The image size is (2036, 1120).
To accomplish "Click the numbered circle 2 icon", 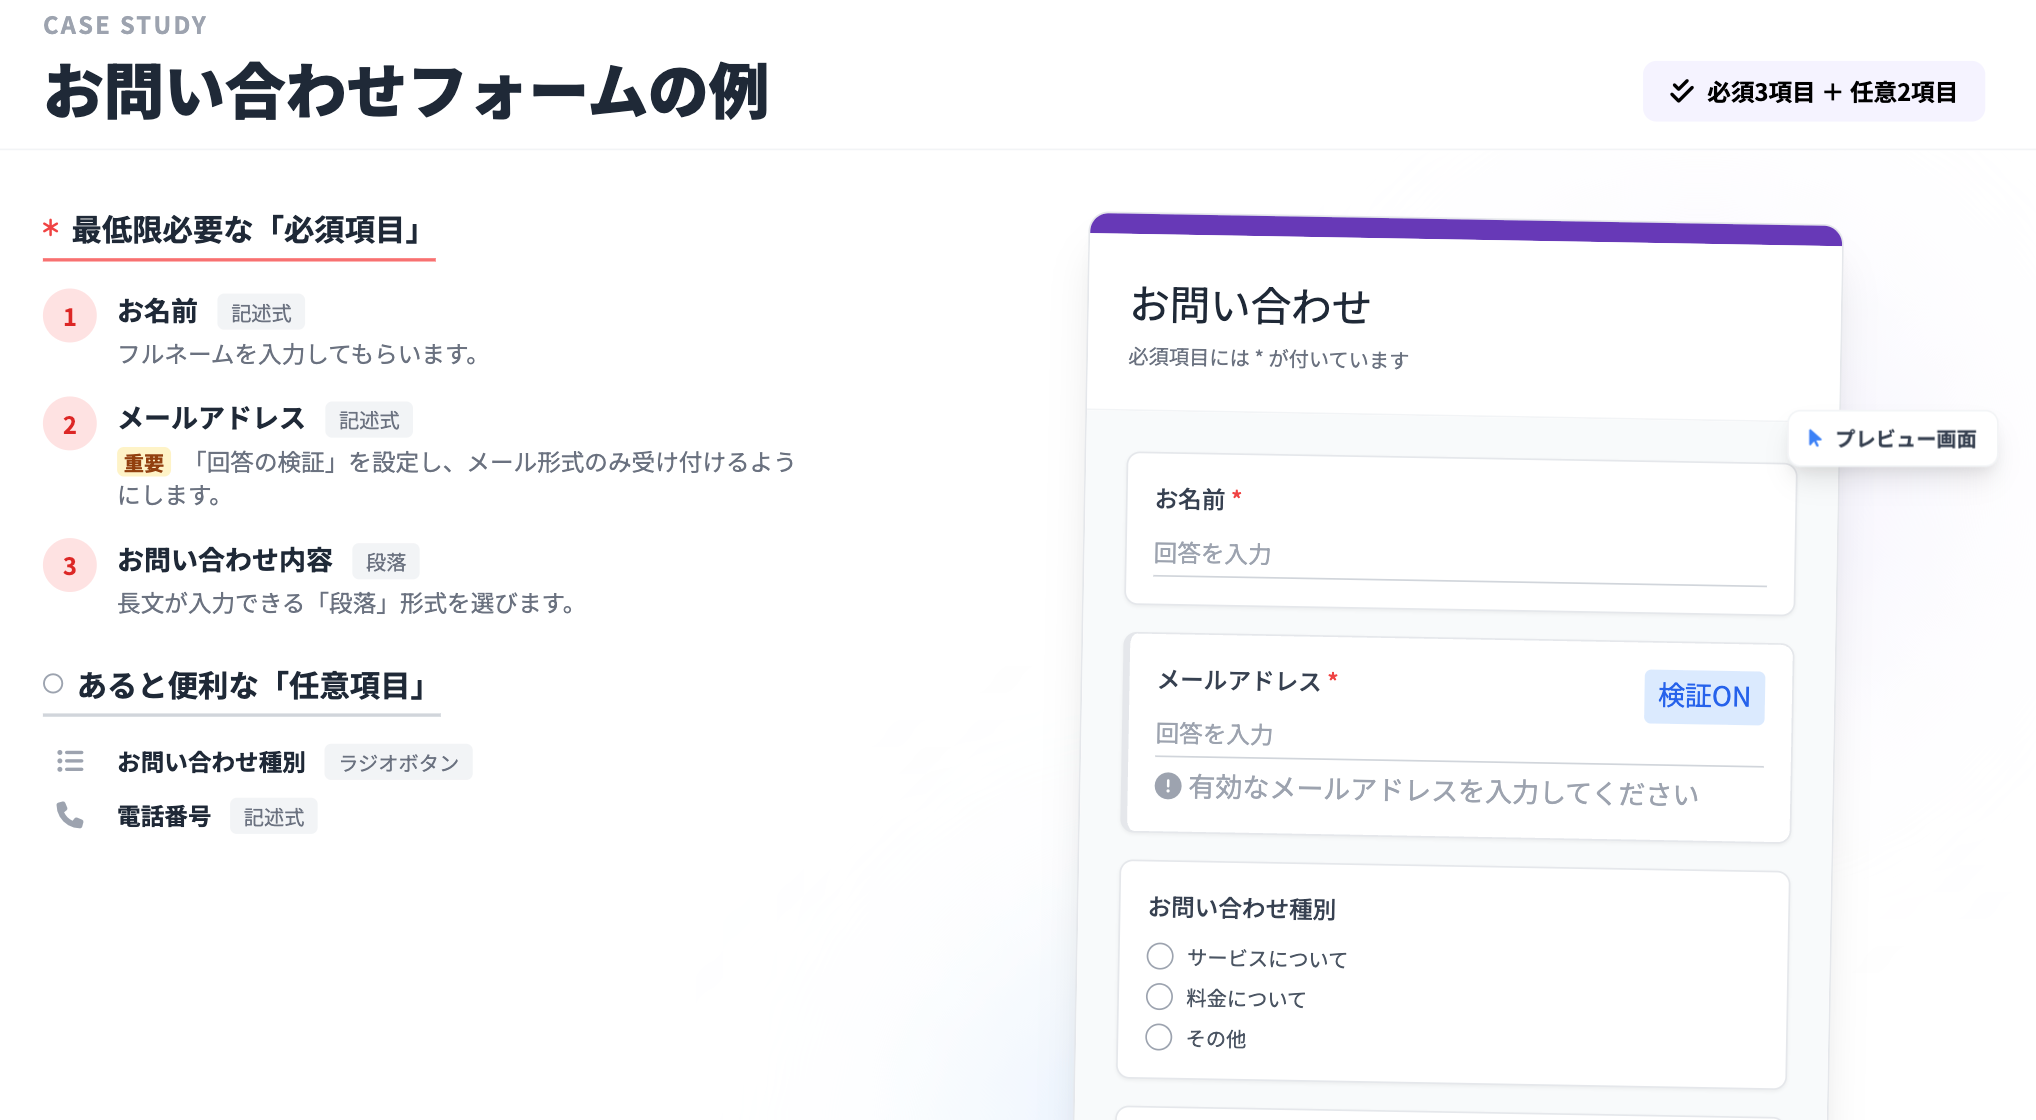I will pyautogui.click(x=70, y=425).
